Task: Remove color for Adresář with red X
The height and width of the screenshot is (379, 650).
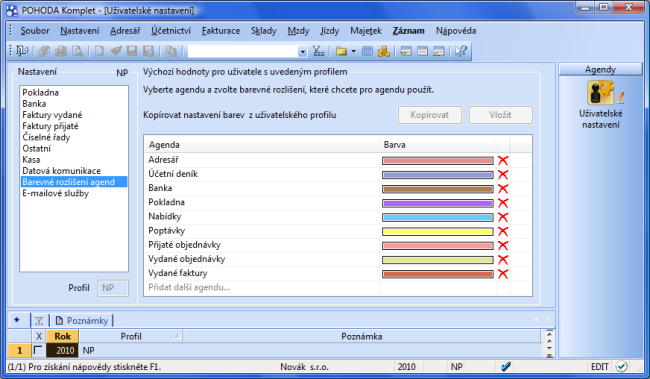Action: (503, 160)
